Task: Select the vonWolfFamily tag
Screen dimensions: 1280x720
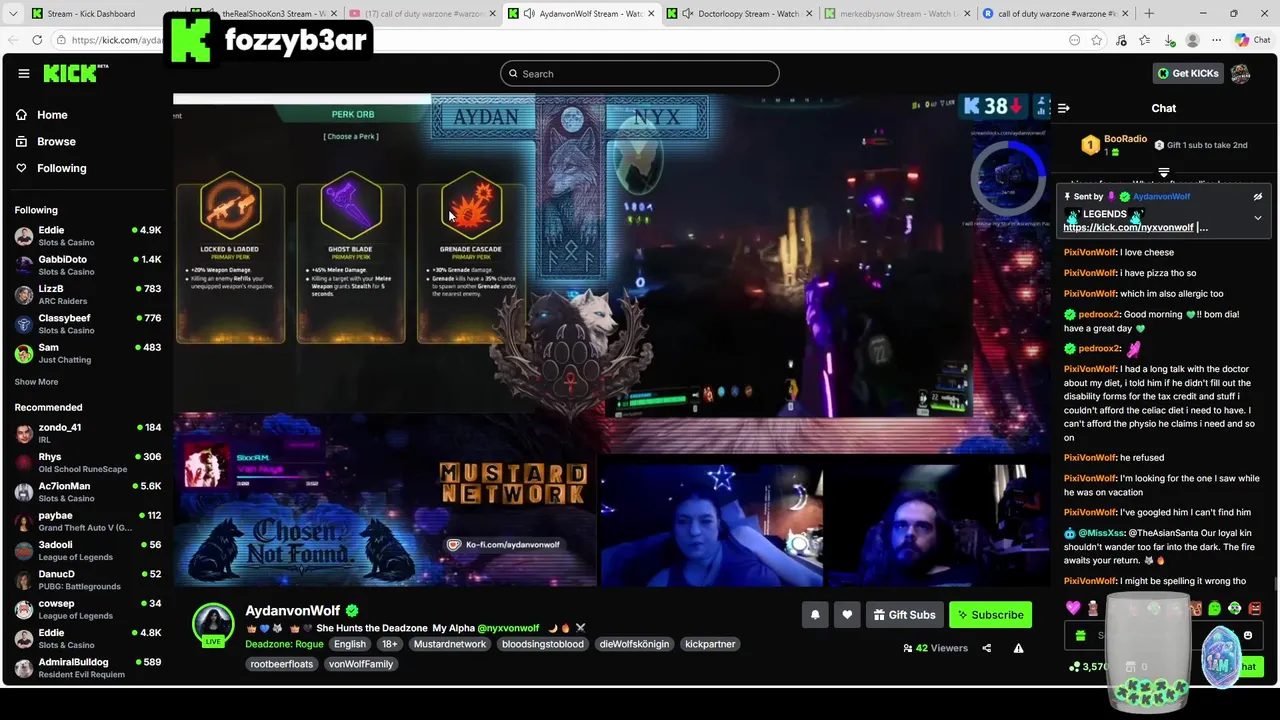Action: pos(361,664)
